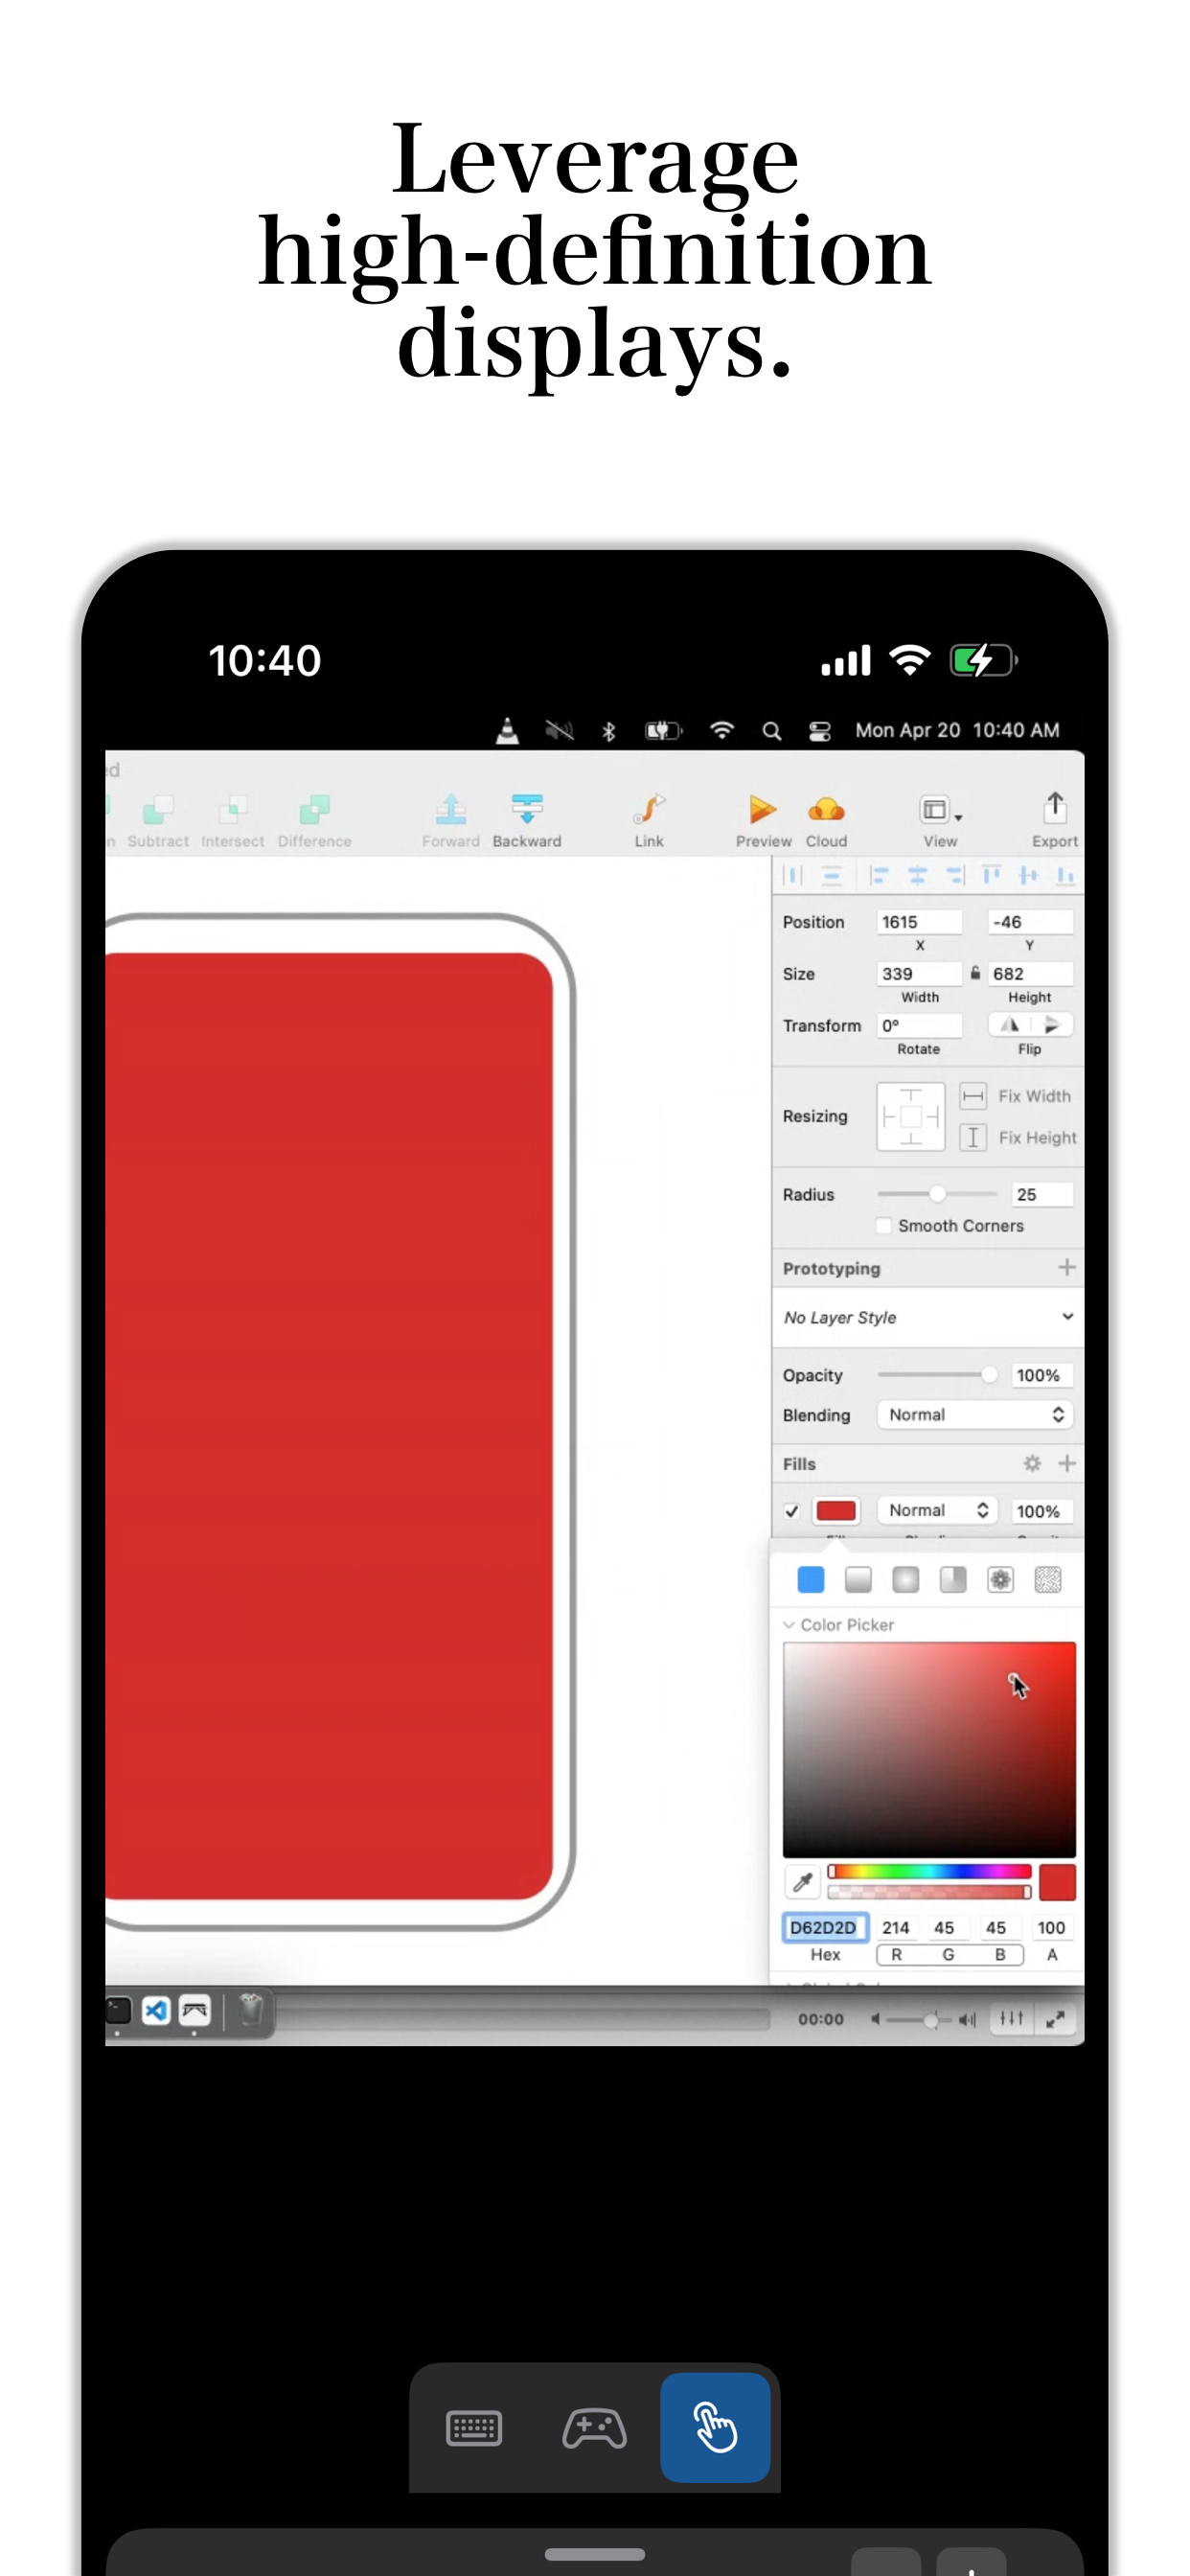Click the Height field 682
The image size is (1190, 2576).
[x=1030, y=974]
